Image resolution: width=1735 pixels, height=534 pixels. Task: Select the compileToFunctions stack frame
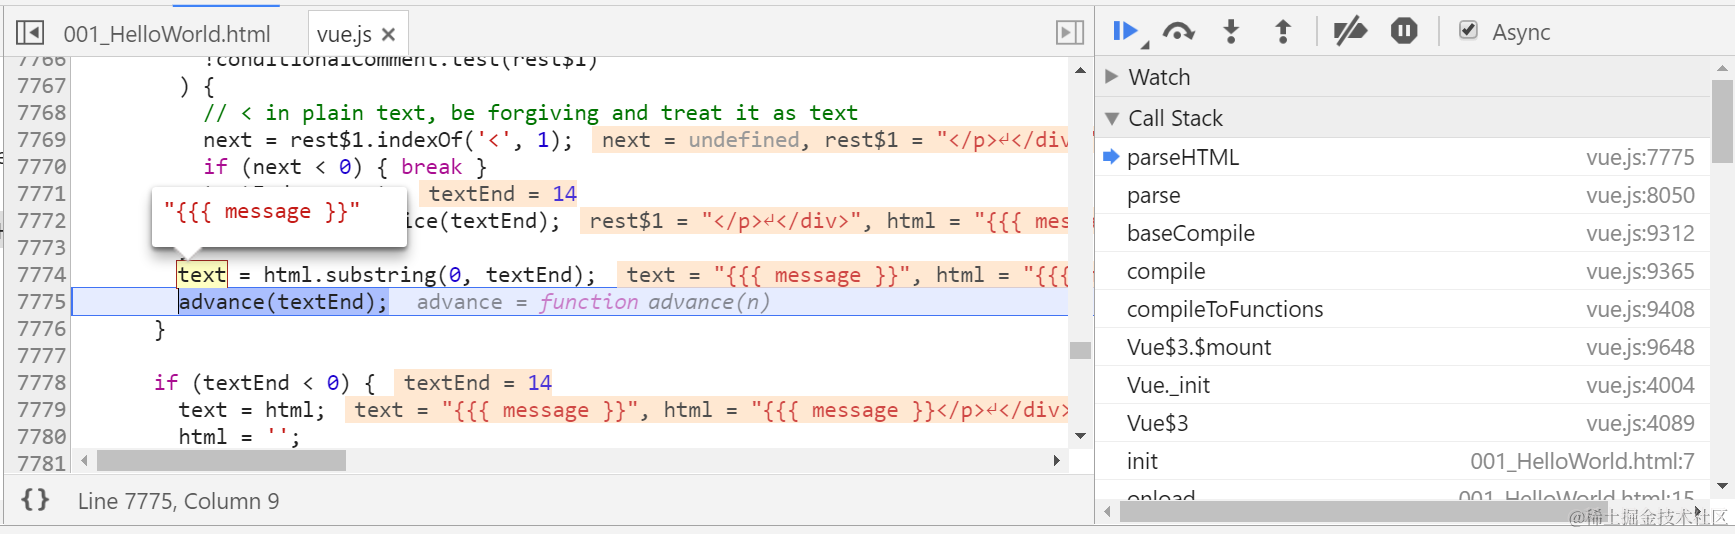coord(1401,309)
